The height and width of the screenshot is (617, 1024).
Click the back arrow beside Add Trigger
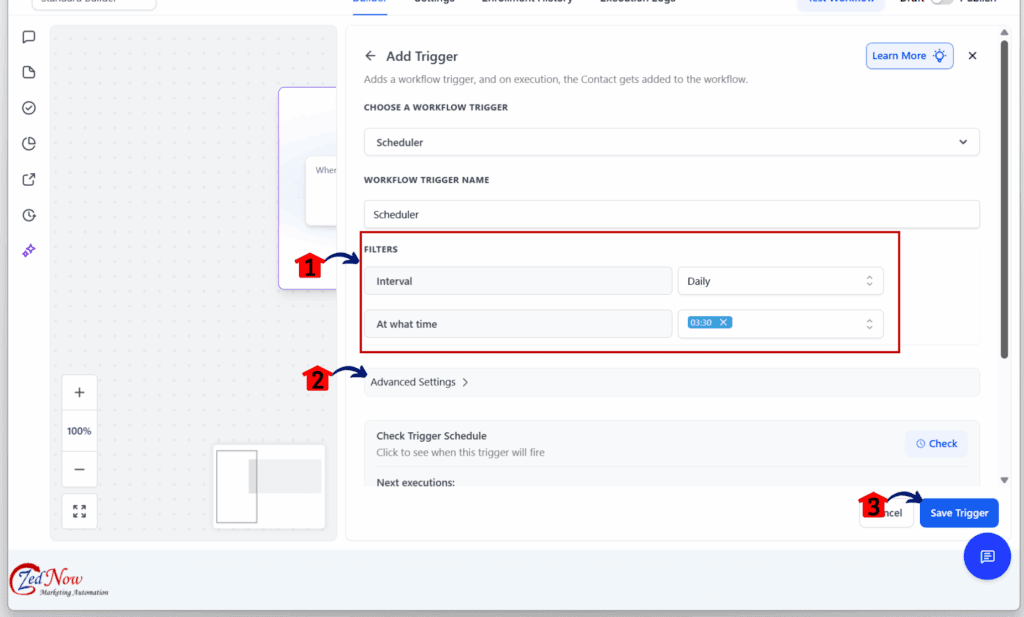point(371,56)
